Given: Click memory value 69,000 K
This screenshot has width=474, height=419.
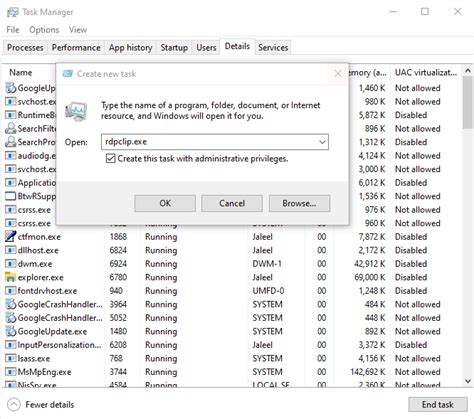Looking at the screenshot, I should point(370,277).
